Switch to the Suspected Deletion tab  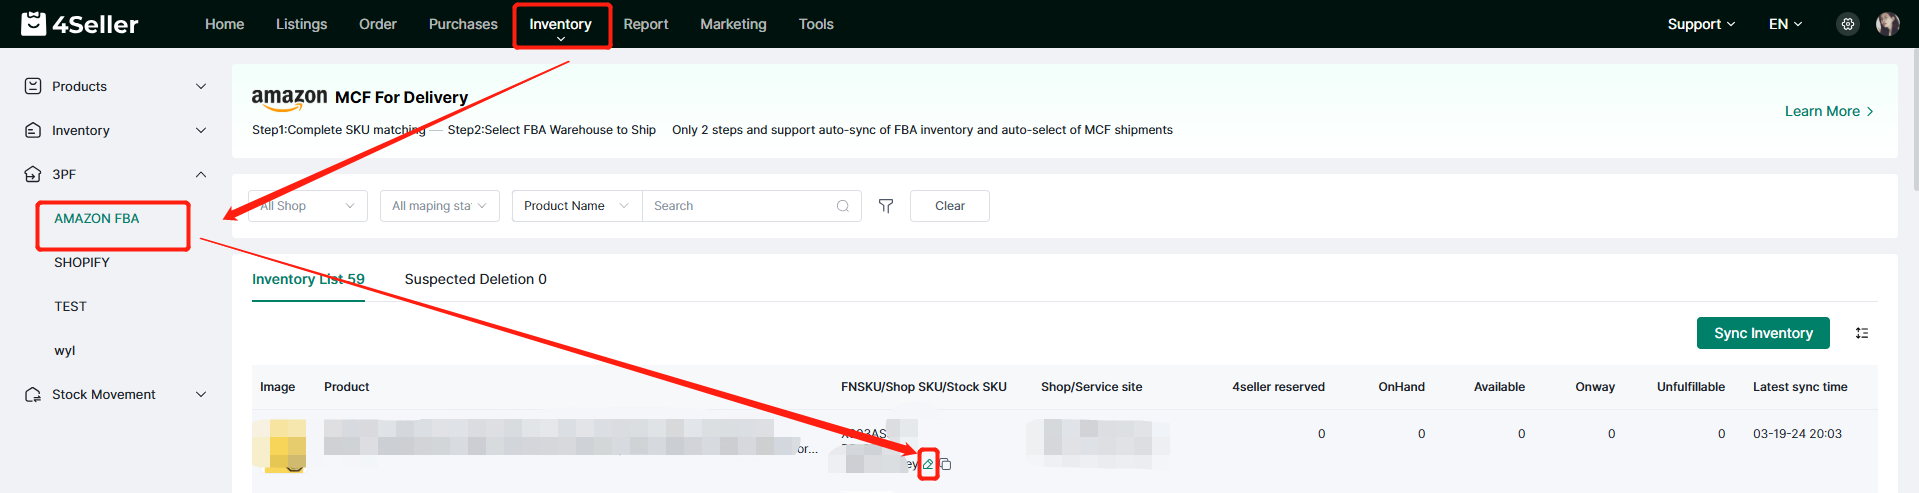475,279
